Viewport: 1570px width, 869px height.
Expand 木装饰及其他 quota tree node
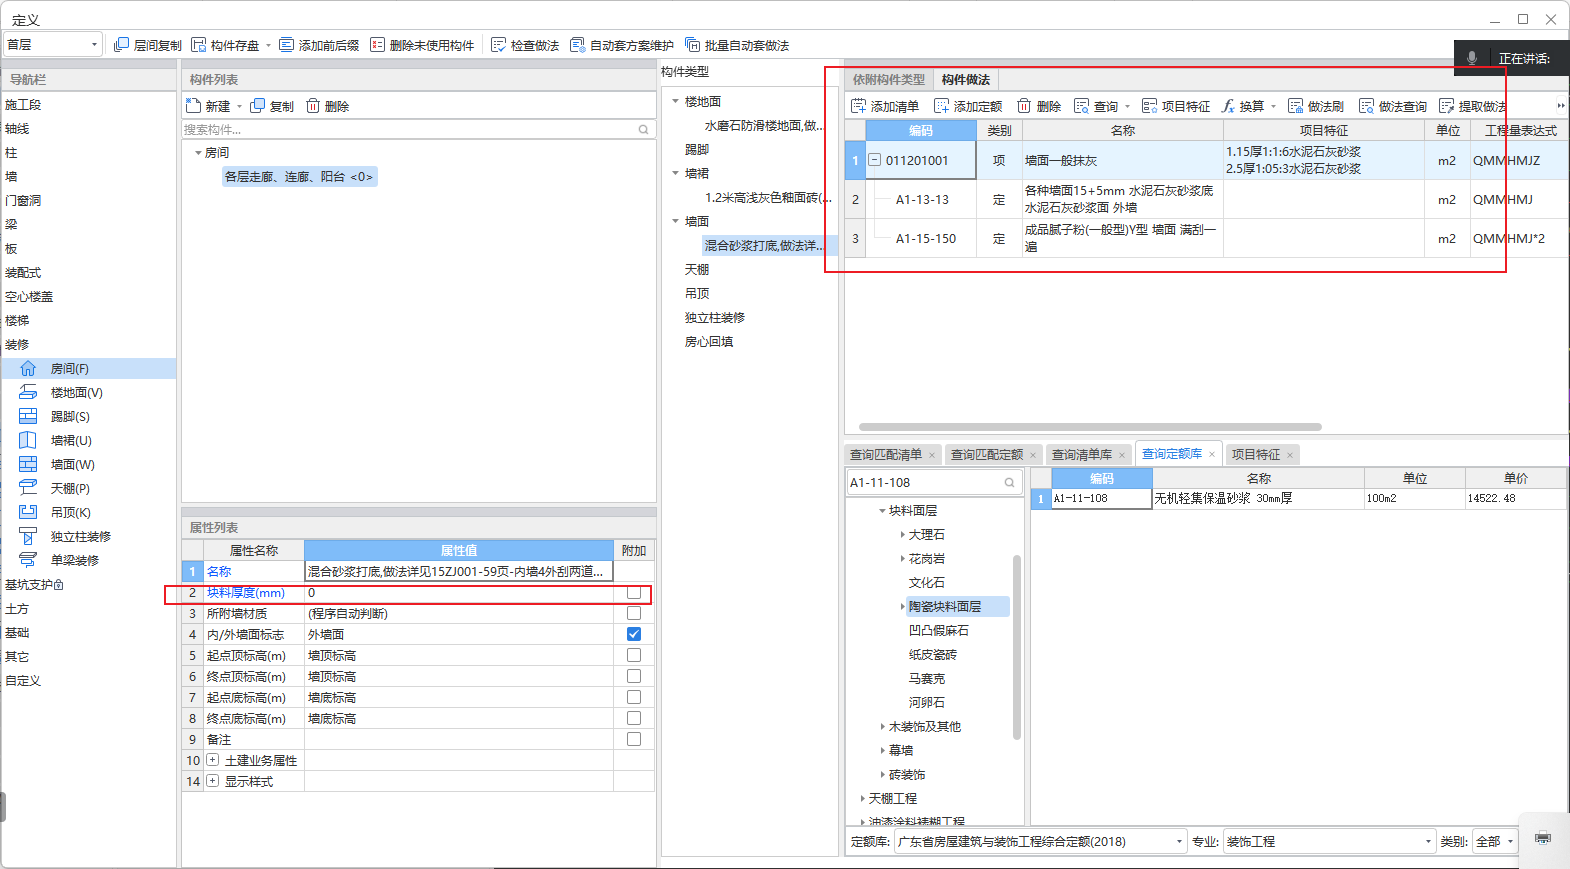click(x=882, y=727)
